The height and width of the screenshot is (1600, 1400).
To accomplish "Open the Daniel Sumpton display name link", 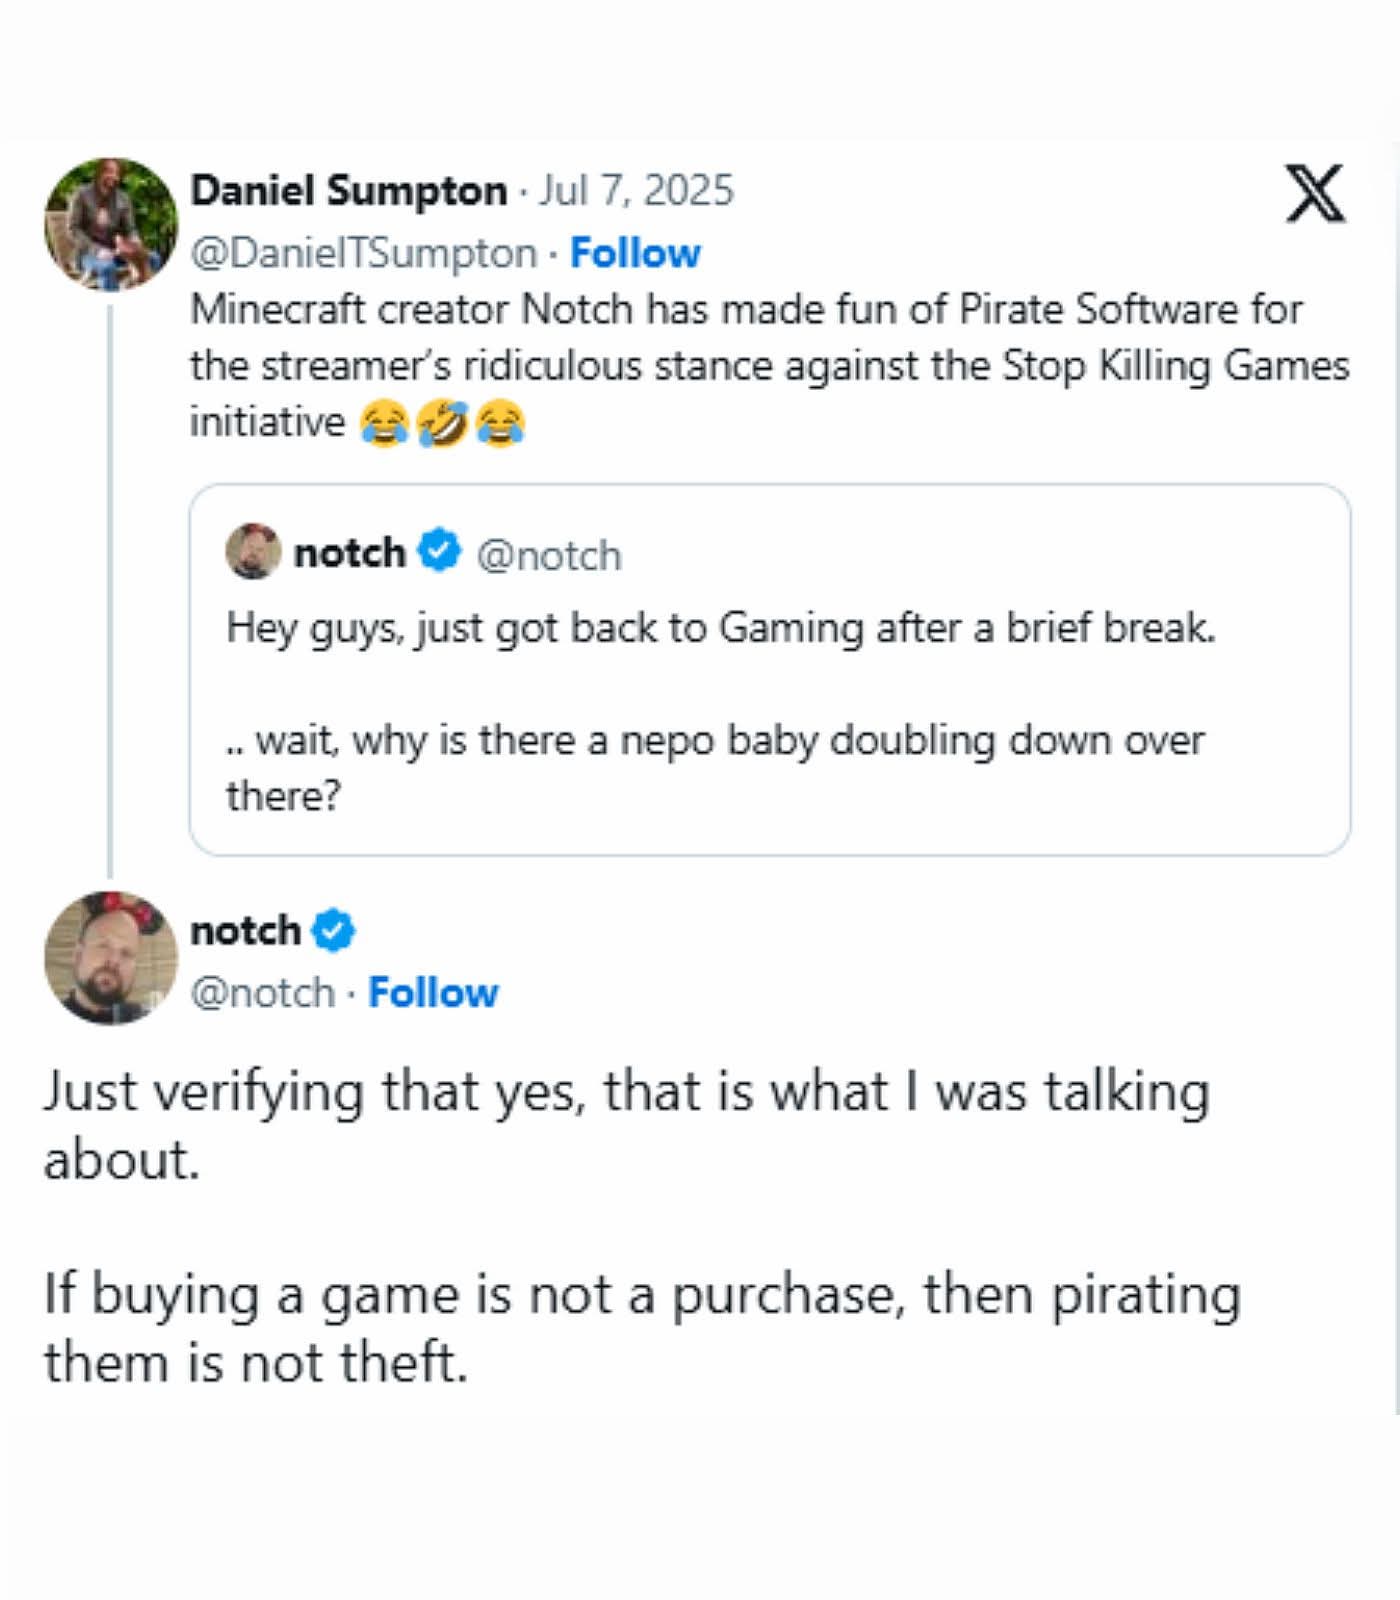I will click(348, 190).
